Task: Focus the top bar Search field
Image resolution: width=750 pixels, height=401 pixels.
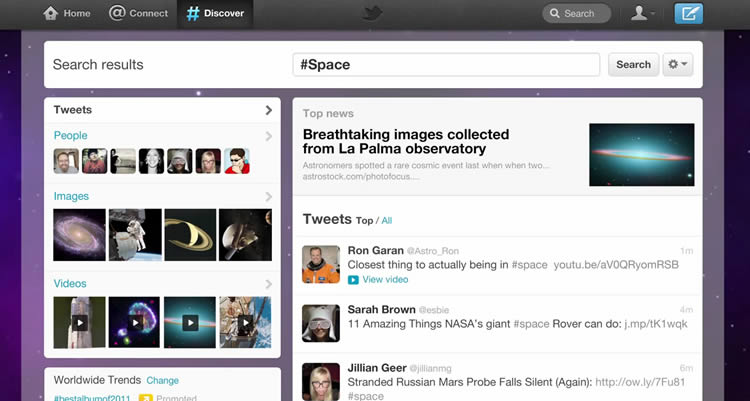Action: coord(576,13)
